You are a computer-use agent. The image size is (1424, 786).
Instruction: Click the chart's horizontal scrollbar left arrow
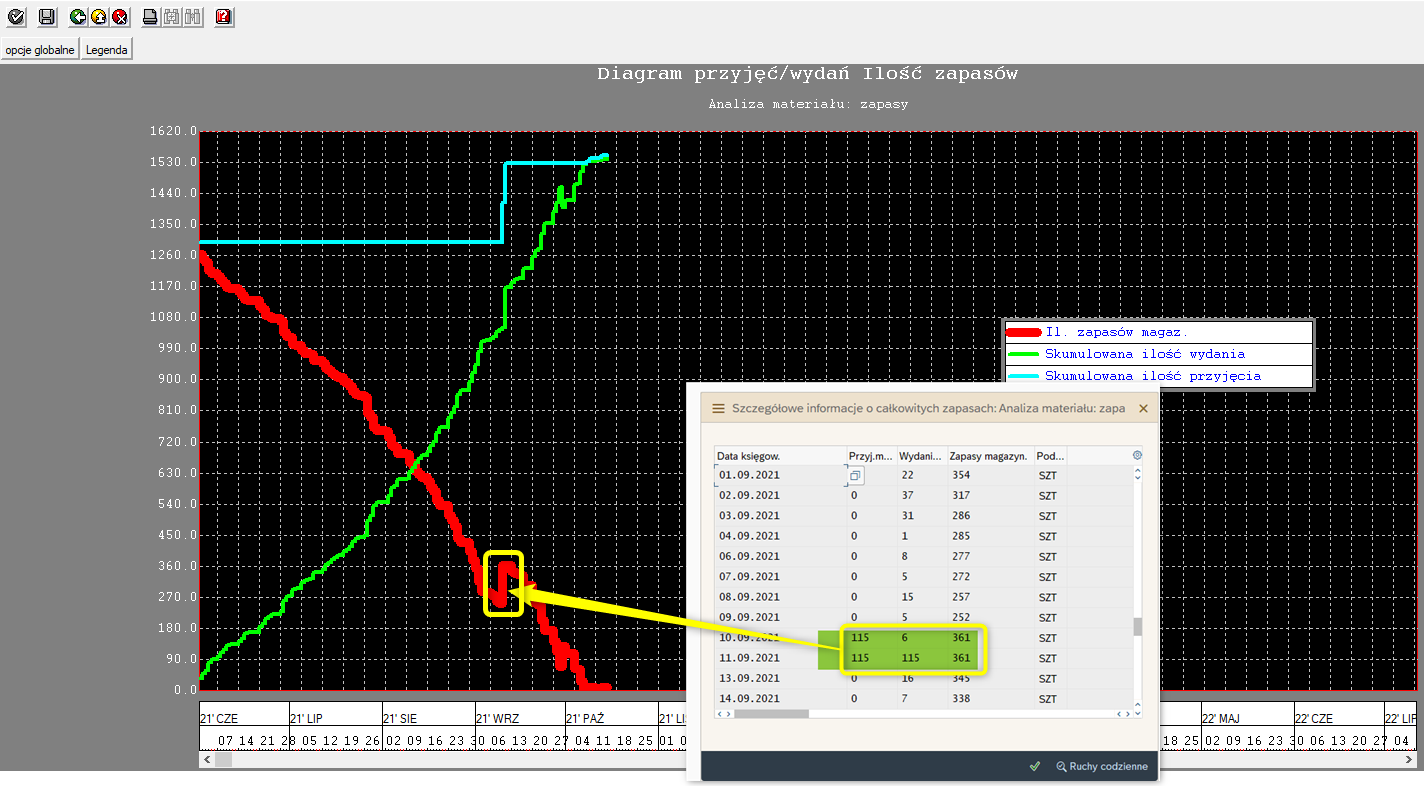[x=208, y=760]
